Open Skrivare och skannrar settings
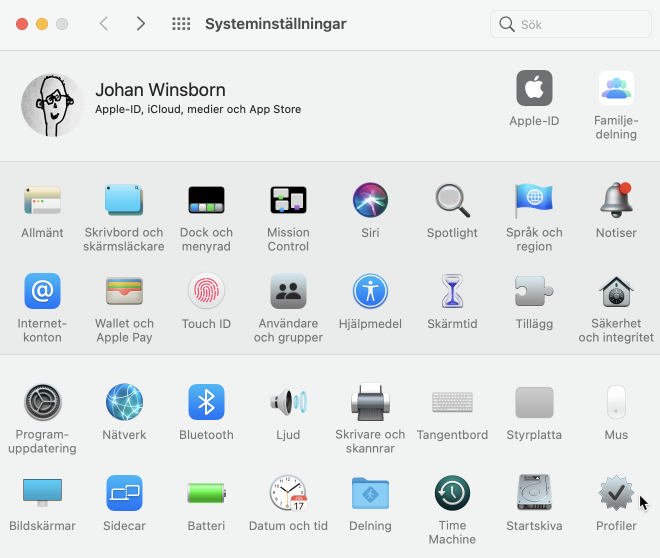The height and width of the screenshot is (558, 660). pyautogui.click(x=370, y=402)
